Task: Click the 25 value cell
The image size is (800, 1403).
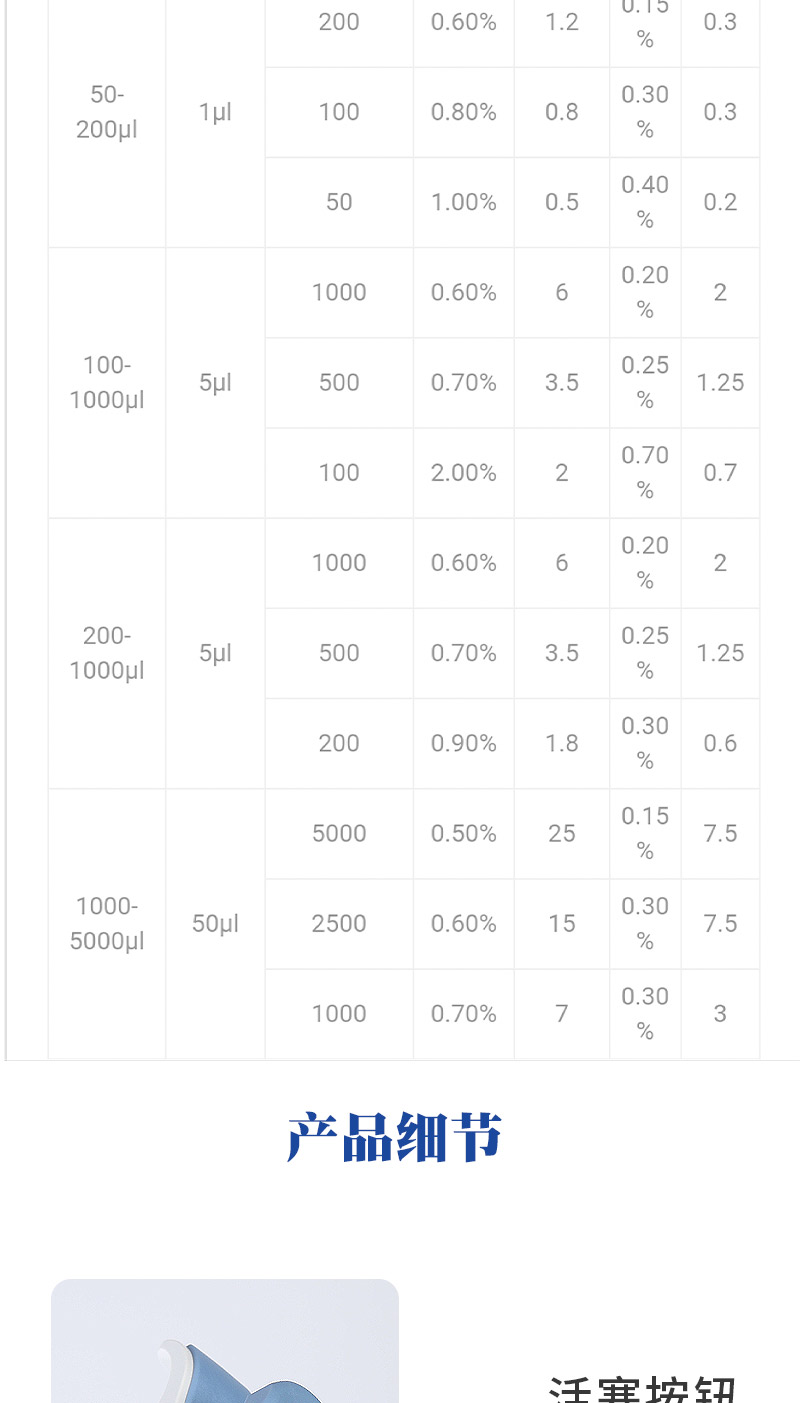Action: pos(562,834)
